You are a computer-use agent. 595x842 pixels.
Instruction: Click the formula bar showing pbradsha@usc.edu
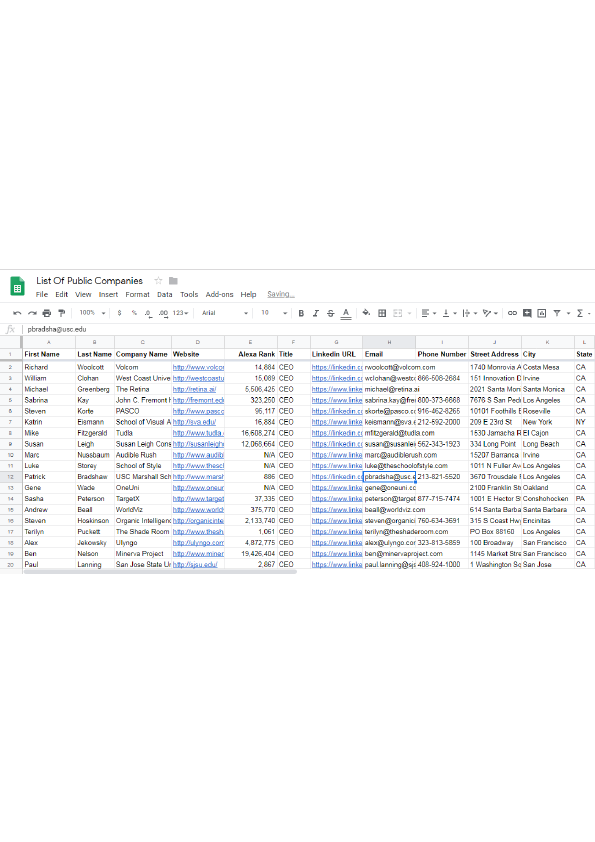pos(309,329)
